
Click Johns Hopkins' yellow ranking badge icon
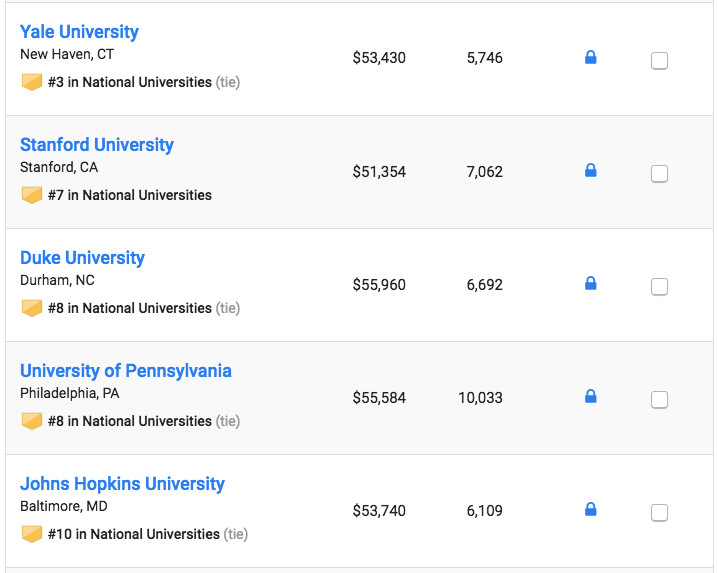coord(32,534)
